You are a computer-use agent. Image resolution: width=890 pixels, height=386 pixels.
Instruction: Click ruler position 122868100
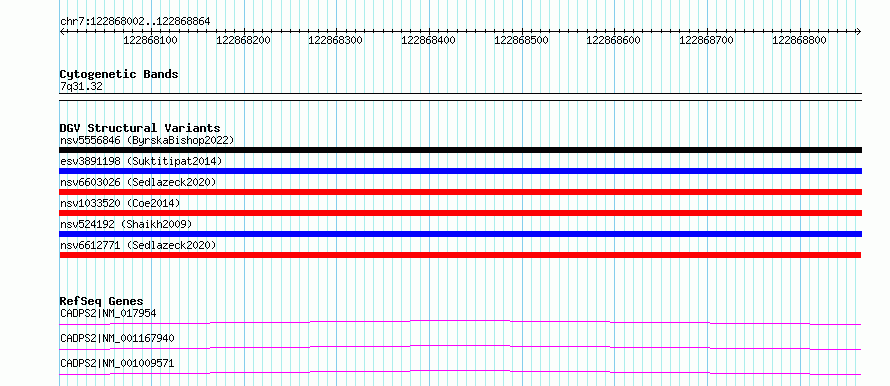pyautogui.click(x=150, y=40)
